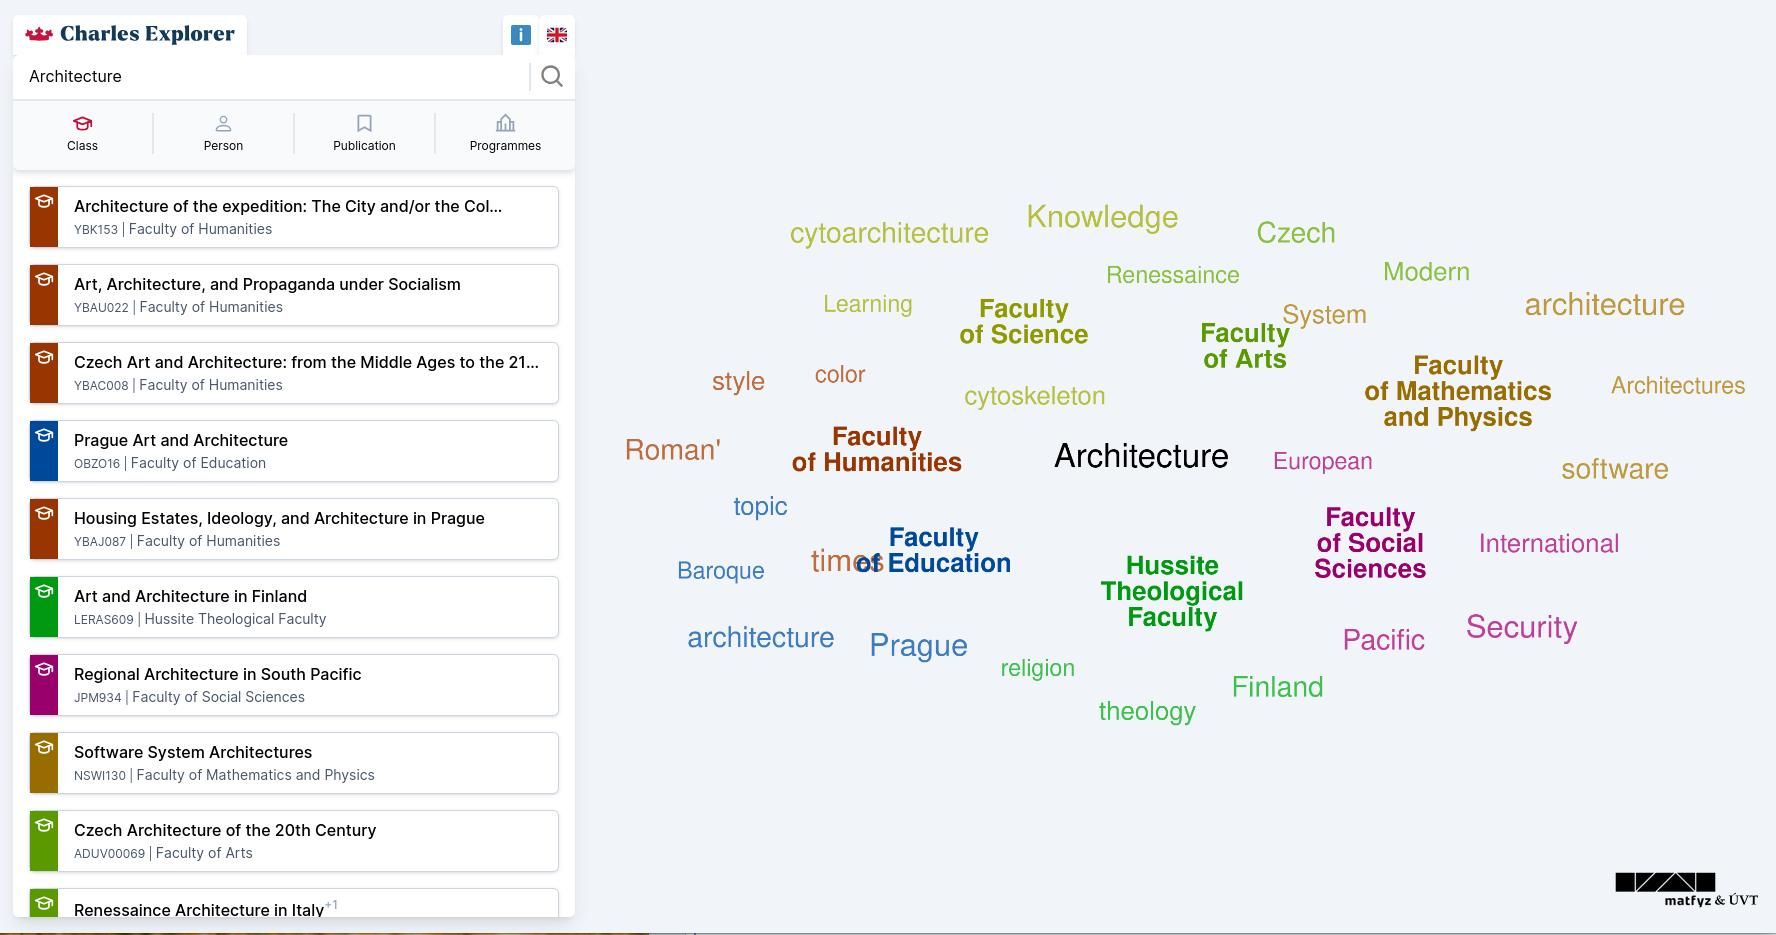The height and width of the screenshot is (935, 1776).
Task: Click the Faculty of Mathematics and Physics node
Action: pyautogui.click(x=1457, y=391)
